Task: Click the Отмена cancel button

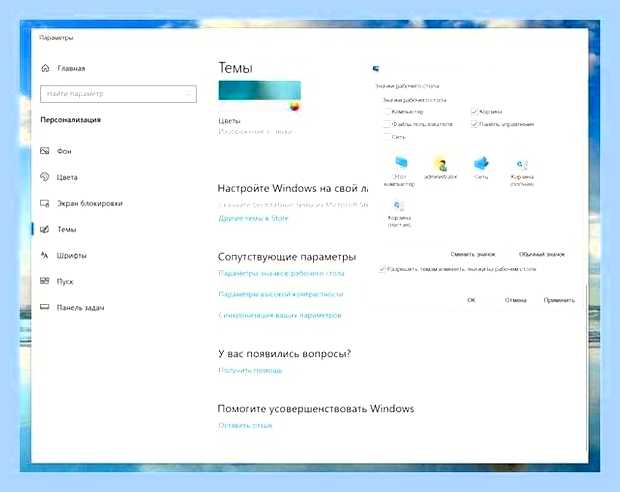Action: (516, 300)
